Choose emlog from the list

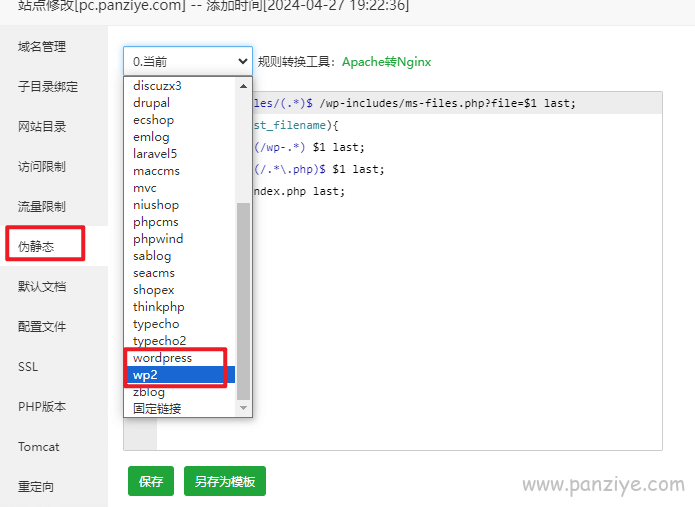(180, 136)
